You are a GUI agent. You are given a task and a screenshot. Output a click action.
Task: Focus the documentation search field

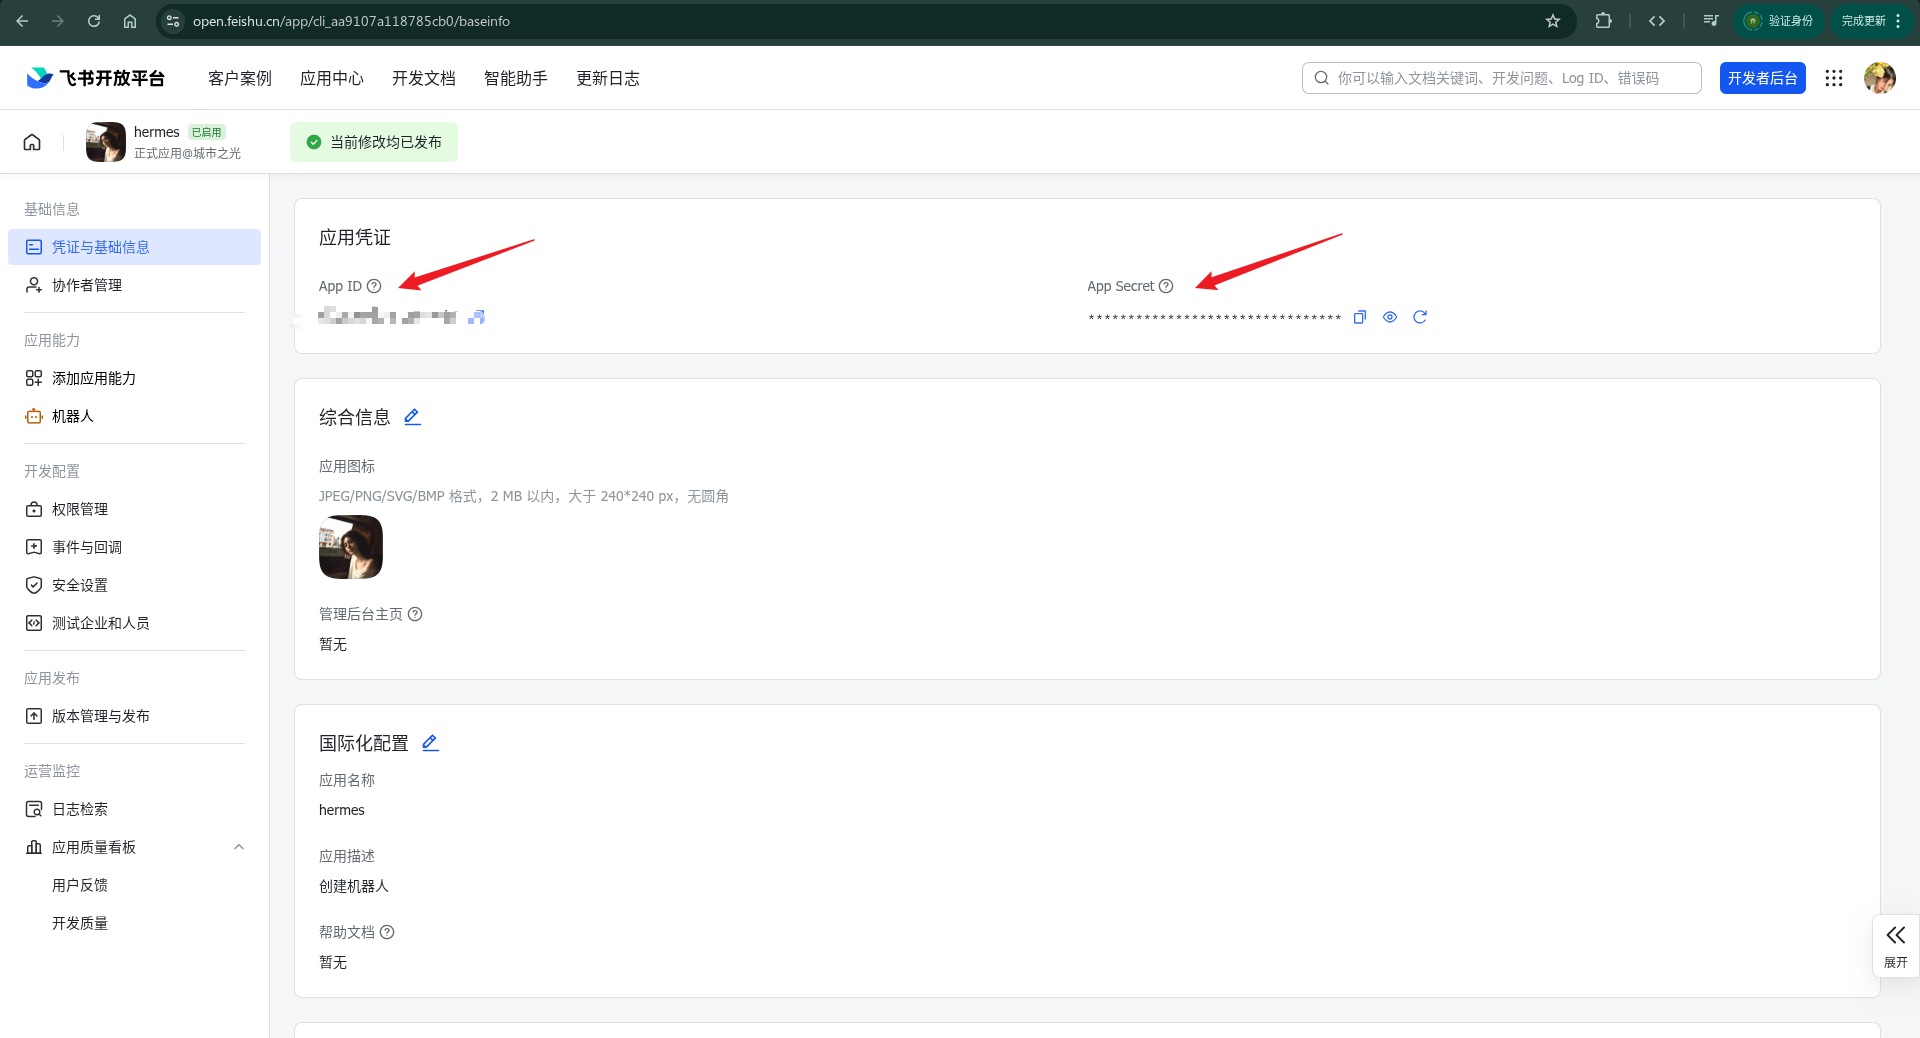[1502, 78]
